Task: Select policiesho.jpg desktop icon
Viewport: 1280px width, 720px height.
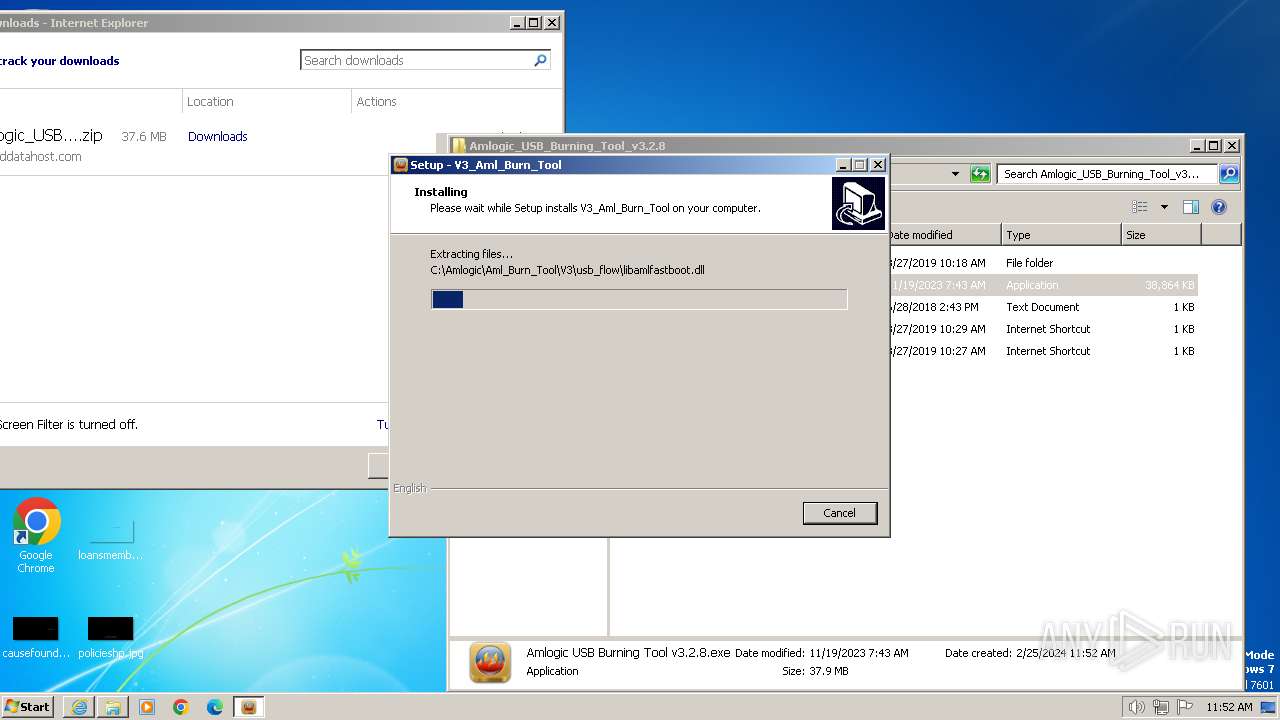Action: tap(110, 639)
